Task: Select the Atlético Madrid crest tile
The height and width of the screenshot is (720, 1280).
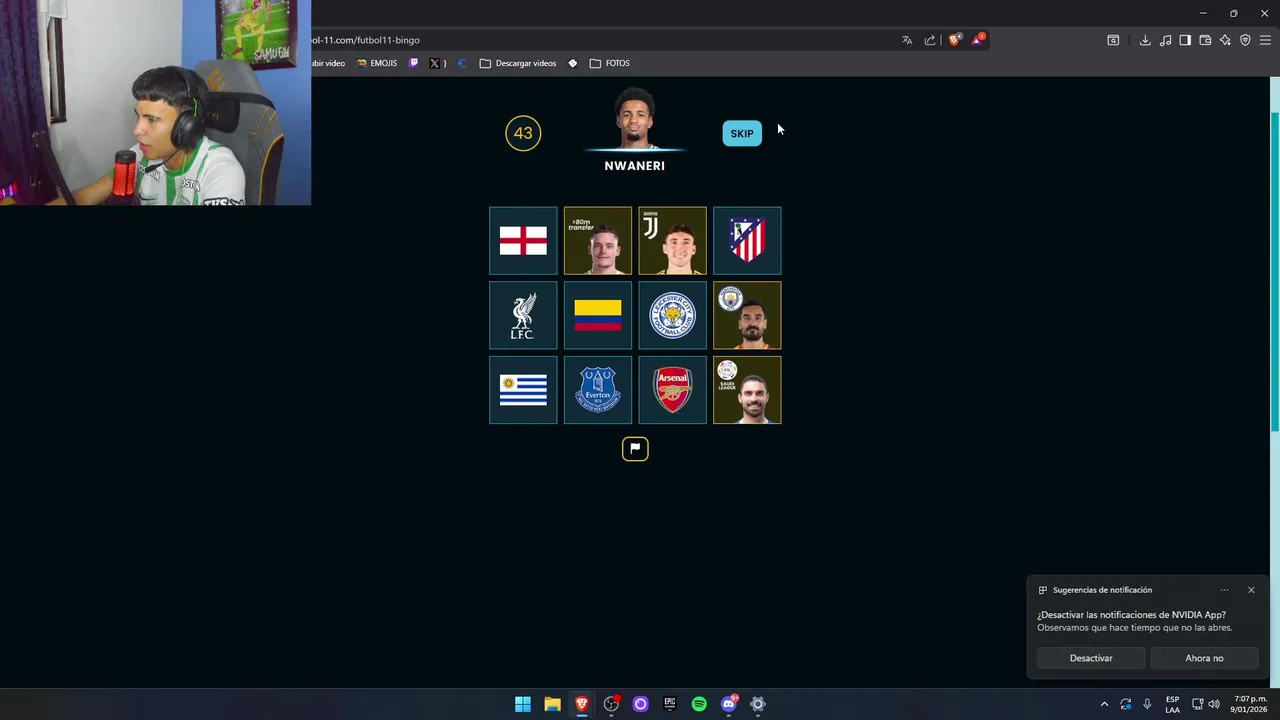Action: 747,241
